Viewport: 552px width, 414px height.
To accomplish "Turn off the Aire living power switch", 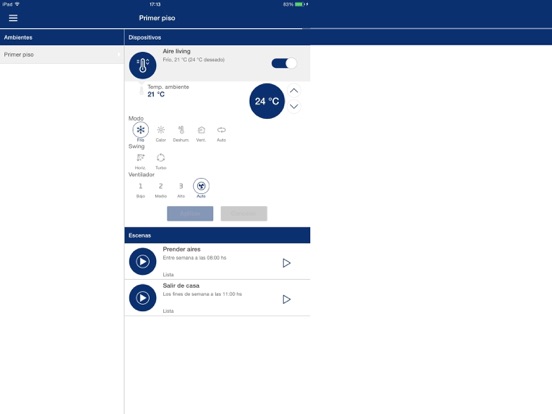I will [x=284, y=63].
